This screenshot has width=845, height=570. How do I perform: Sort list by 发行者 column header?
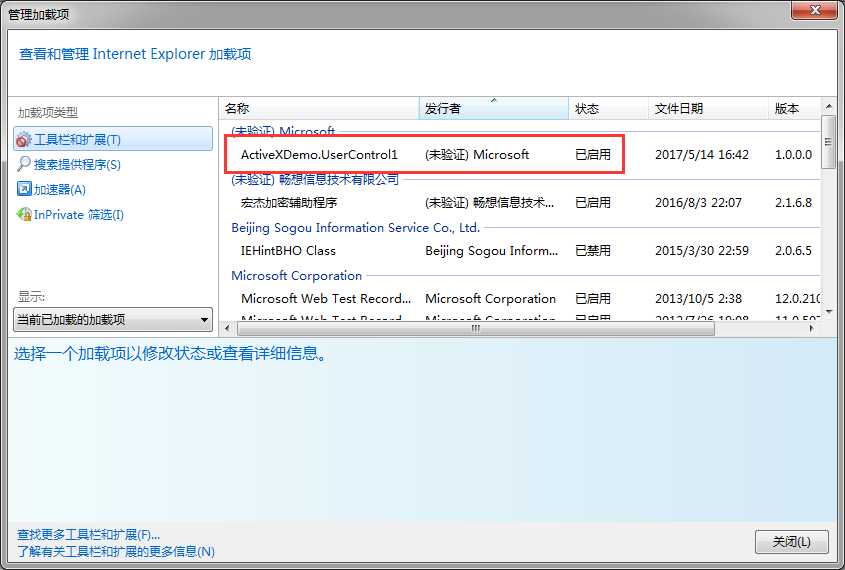(494, 108)
